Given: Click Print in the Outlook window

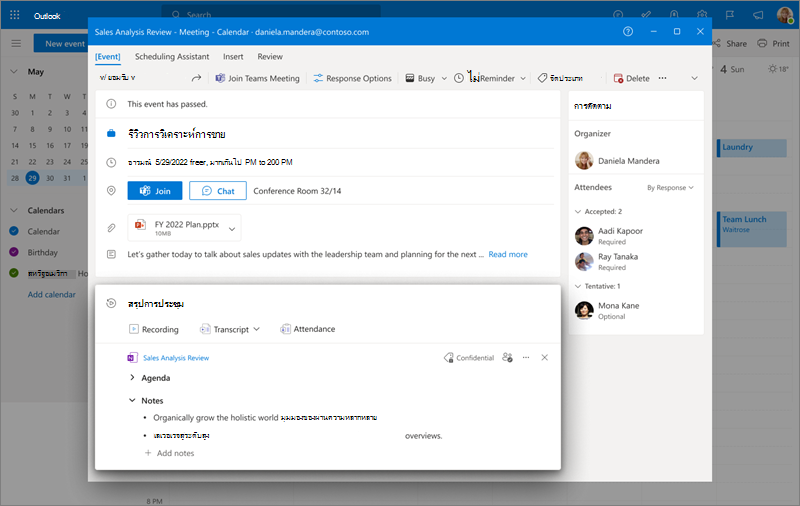Looking at the screenshot, I should [x=773, y=44].
